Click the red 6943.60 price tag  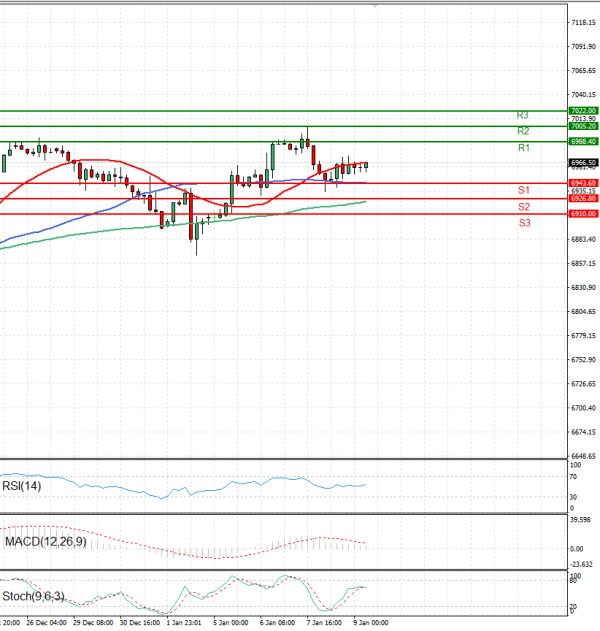tap(583, 183)
